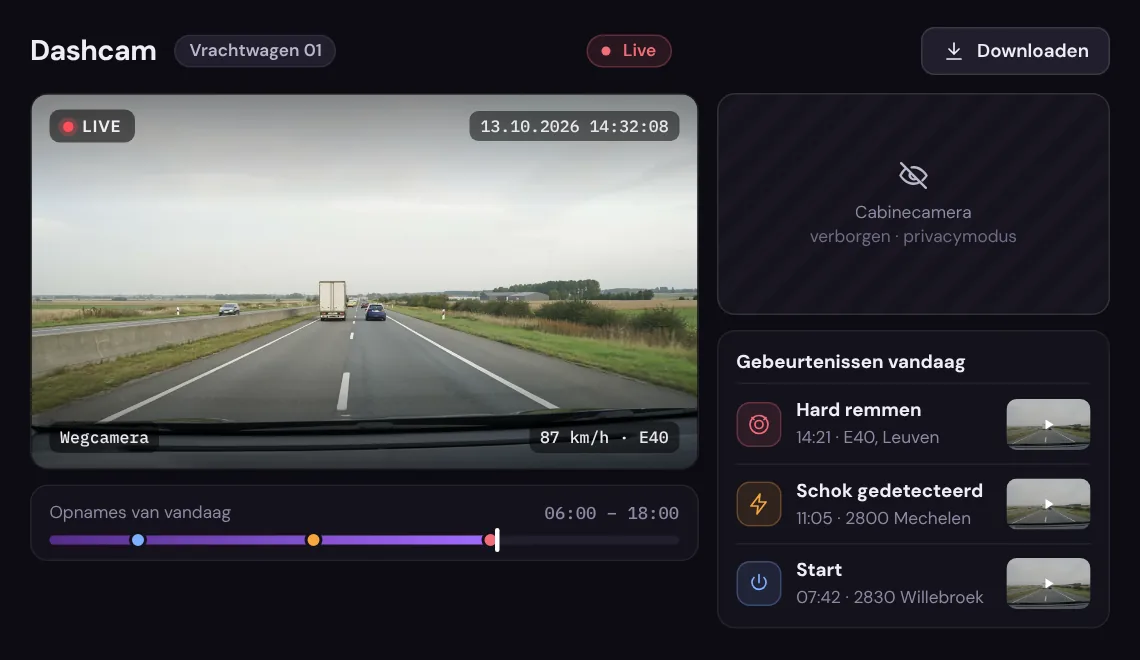Click the Cabinecamera privacy text
1140x660 pixels.
point(913,224)
